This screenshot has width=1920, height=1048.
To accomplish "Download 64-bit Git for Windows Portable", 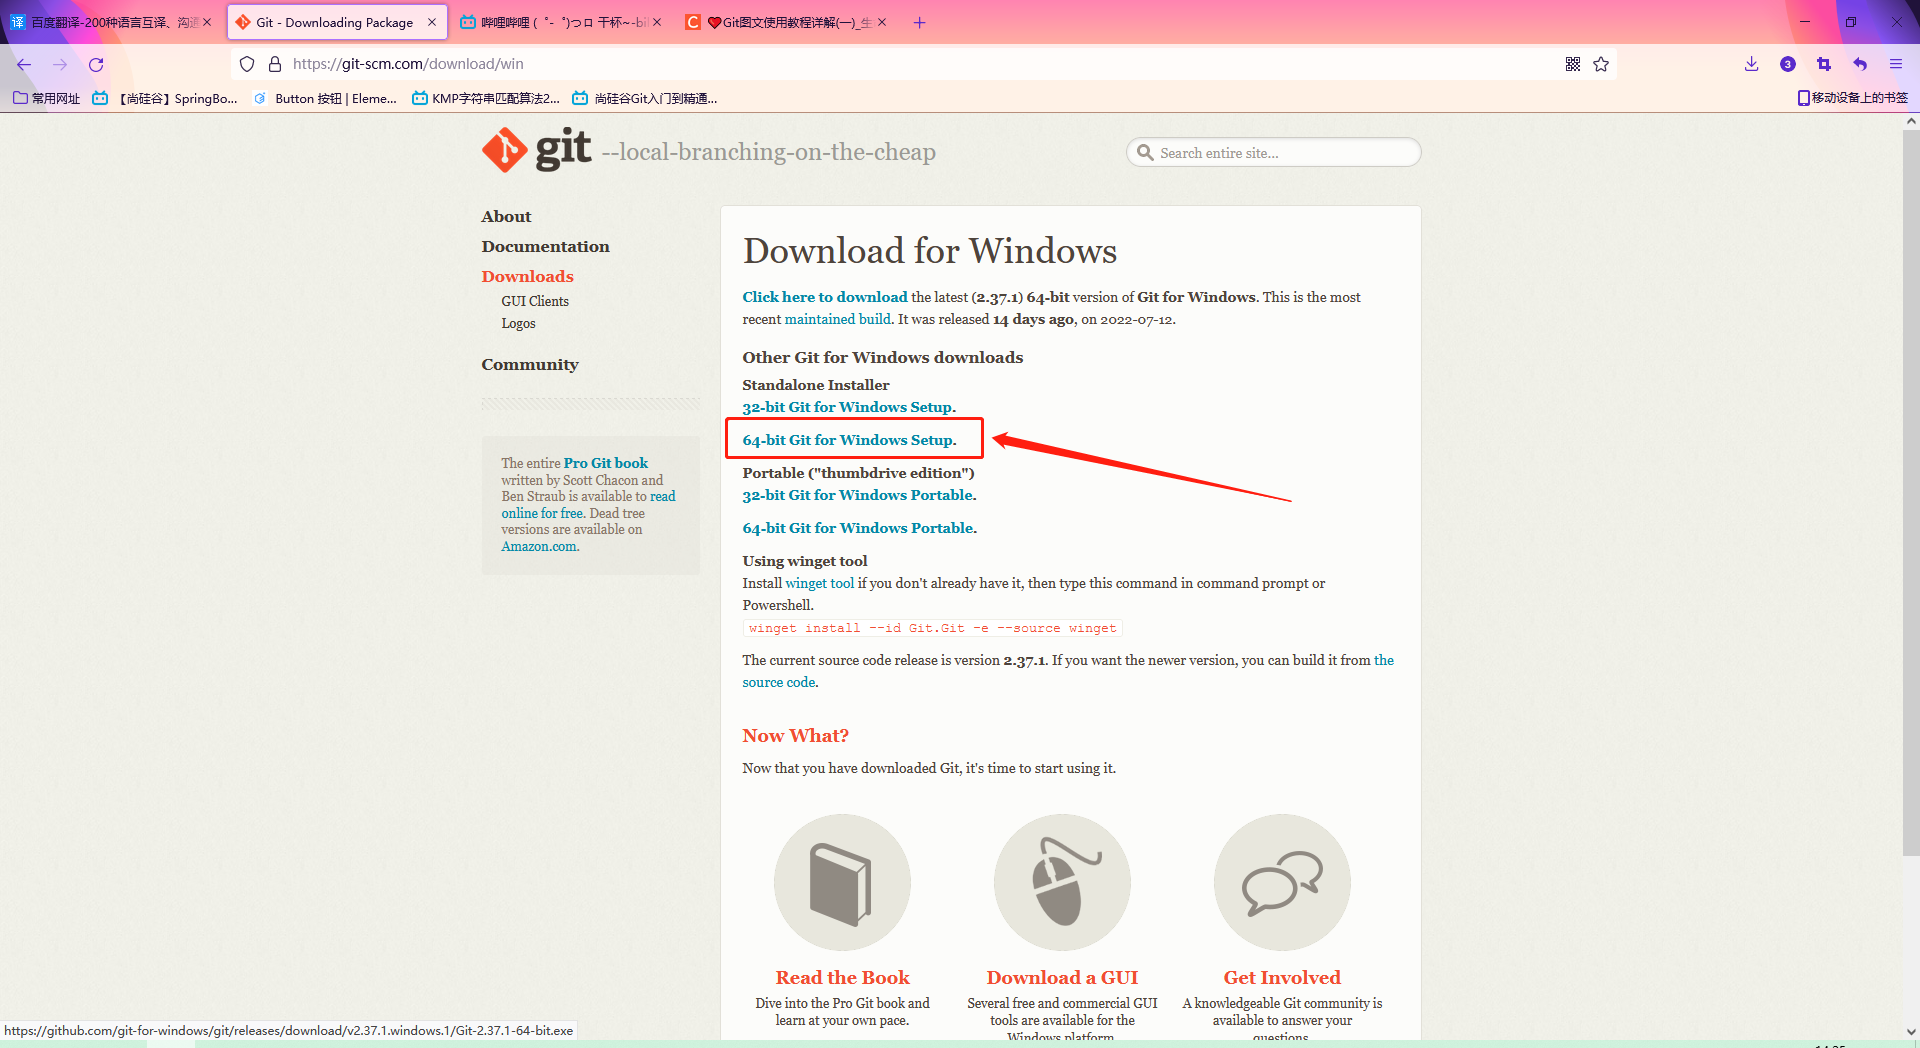I will 859,528.
